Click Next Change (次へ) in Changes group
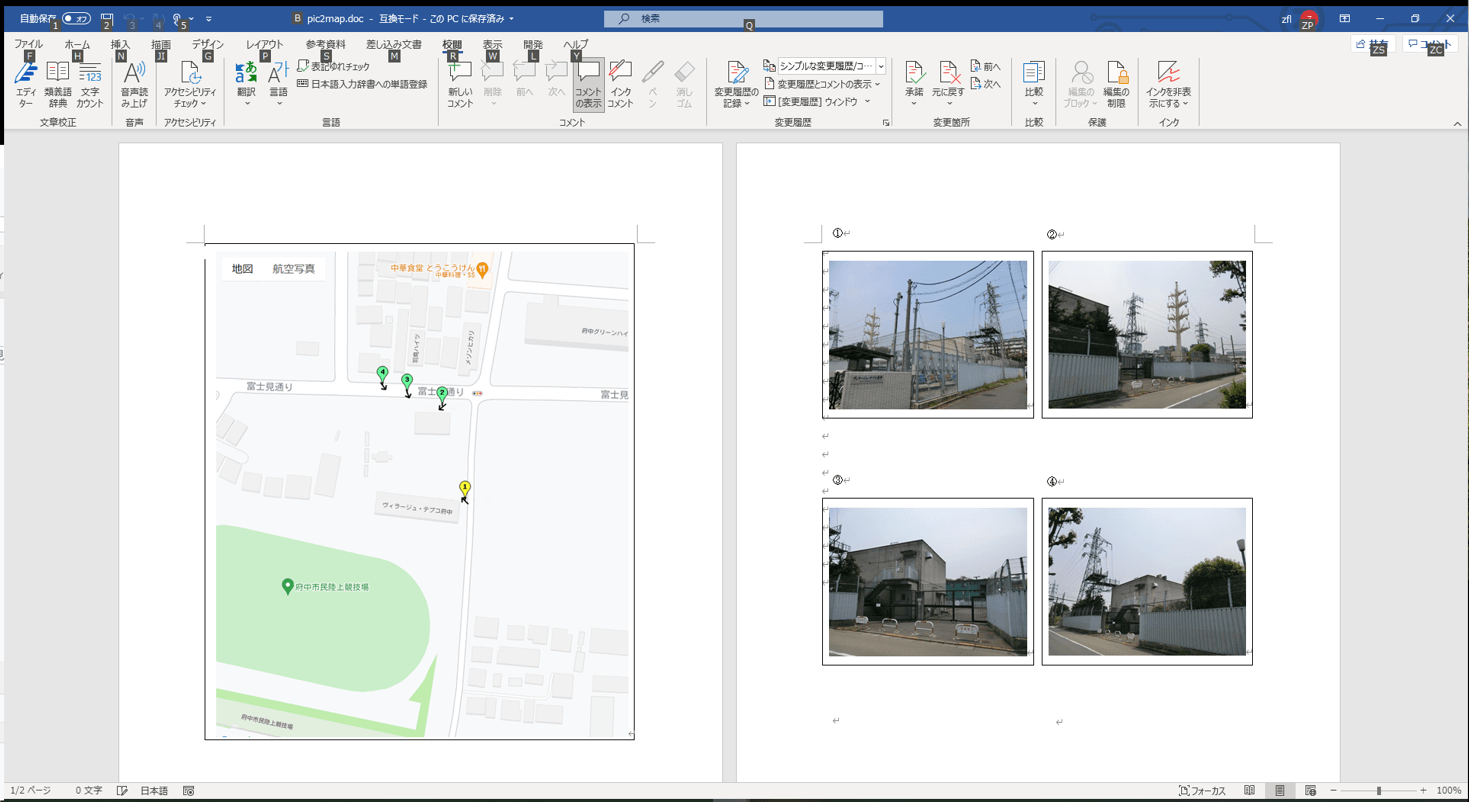1469x802 pixels. [986, 84]
